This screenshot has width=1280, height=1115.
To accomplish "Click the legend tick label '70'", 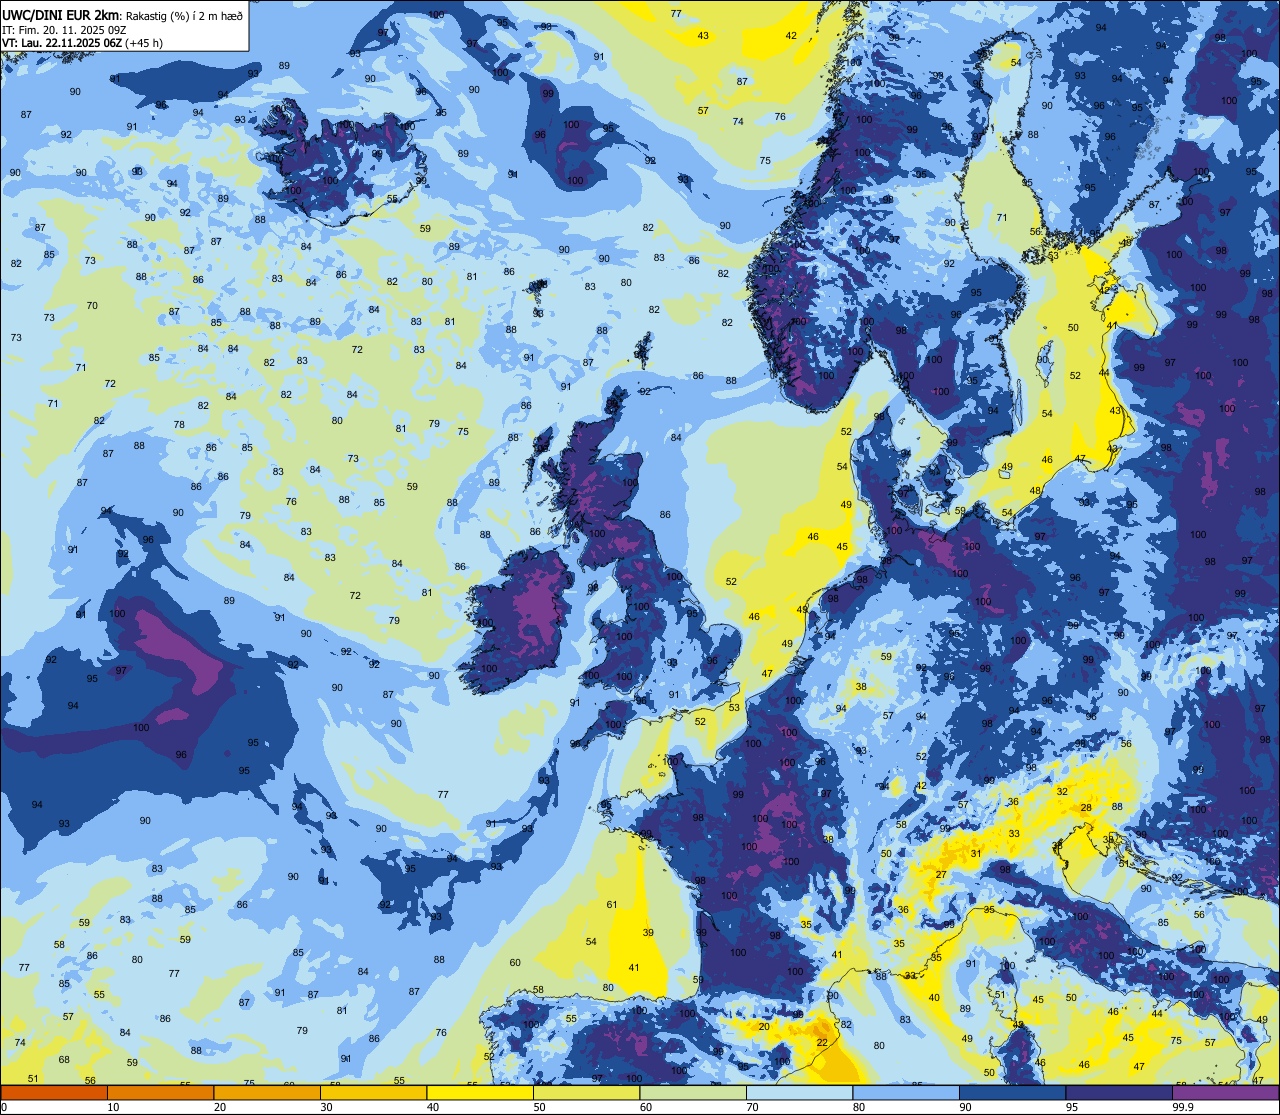I will coord(752,1107).
